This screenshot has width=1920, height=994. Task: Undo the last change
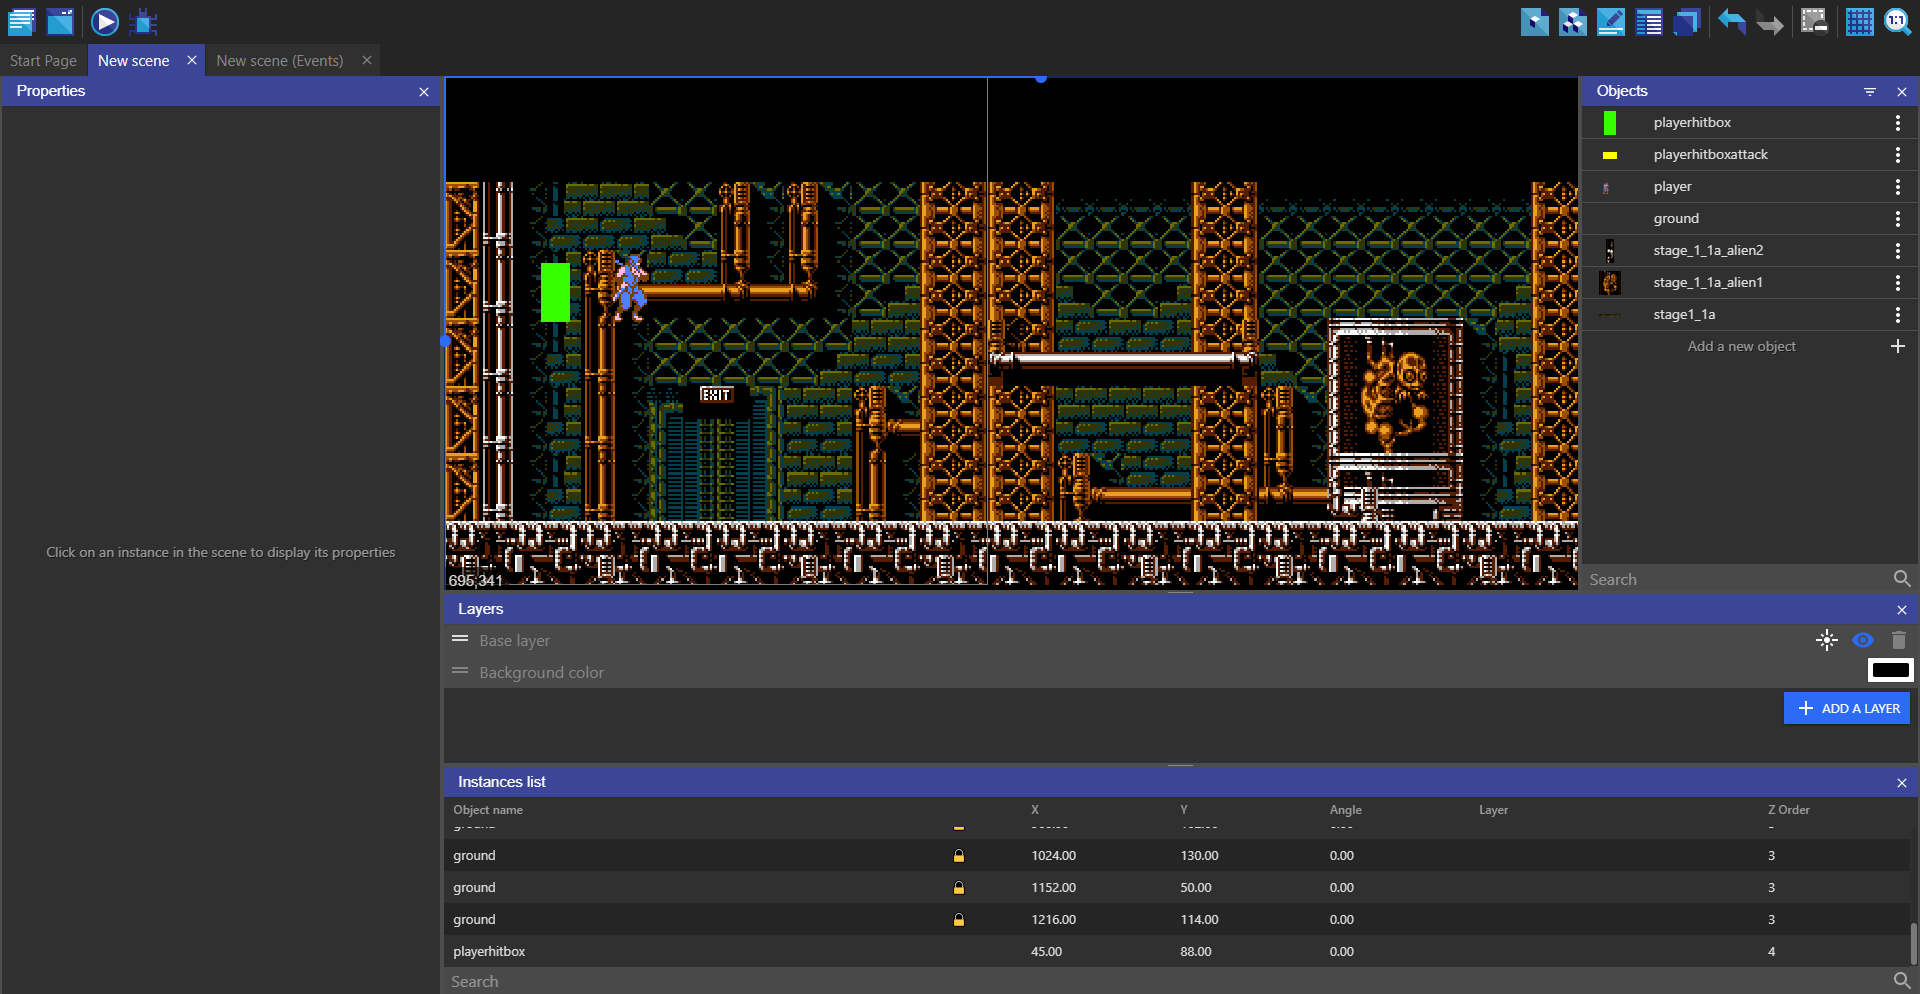click(1731, 21)
